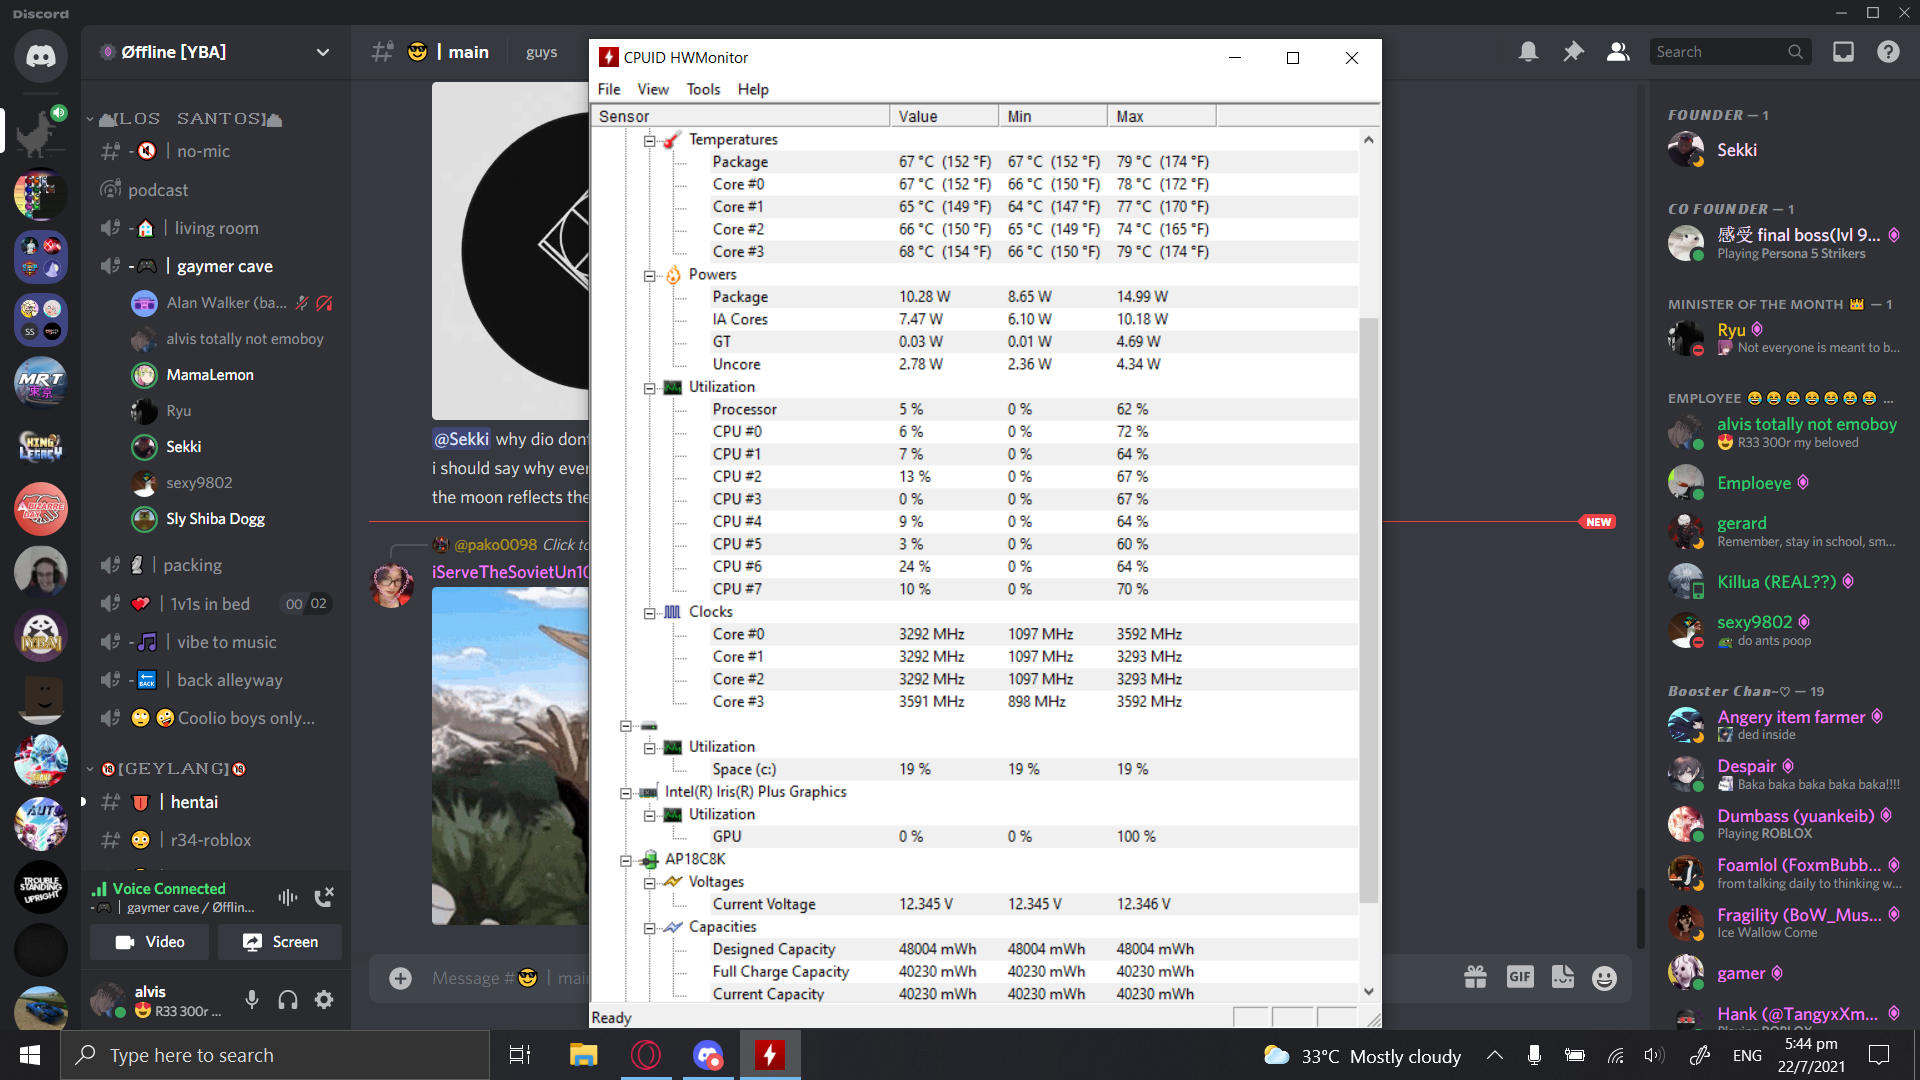Open hentai text channel
The image size is (1920, 1080).
216,802
